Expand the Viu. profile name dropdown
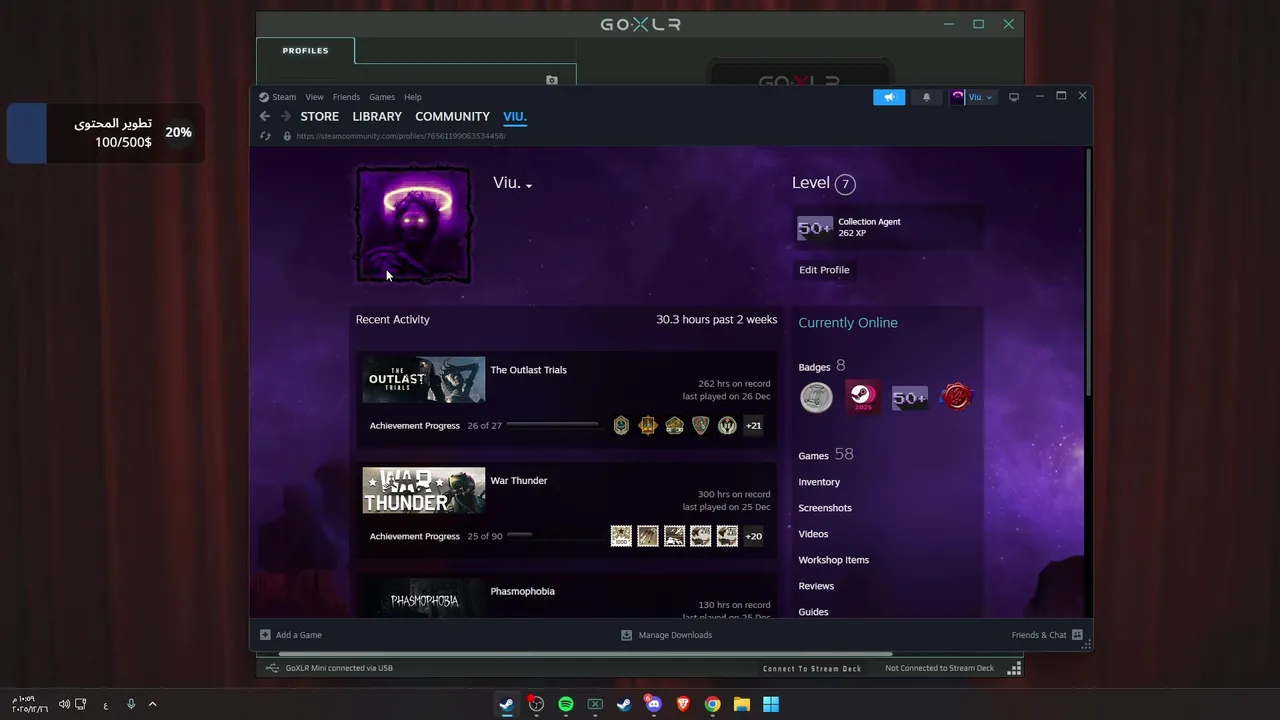 tap(528, 185)
